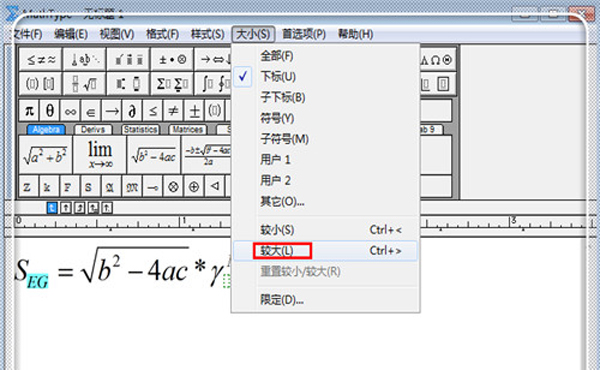This screenshot has height=370, width=600.
Task: Open the 格式(F) menu
Action: 163,34
